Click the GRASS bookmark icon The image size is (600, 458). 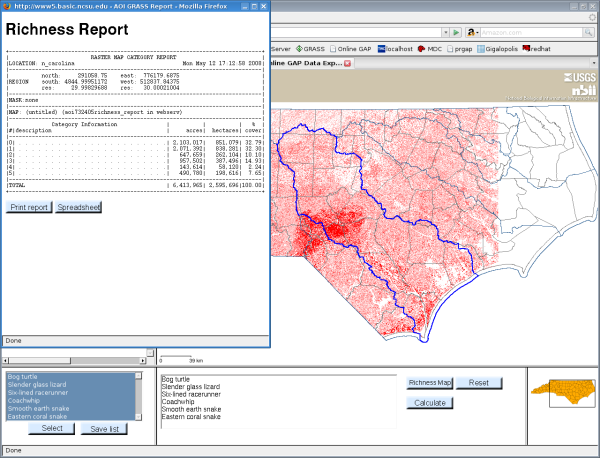click(x=299, y=49)
